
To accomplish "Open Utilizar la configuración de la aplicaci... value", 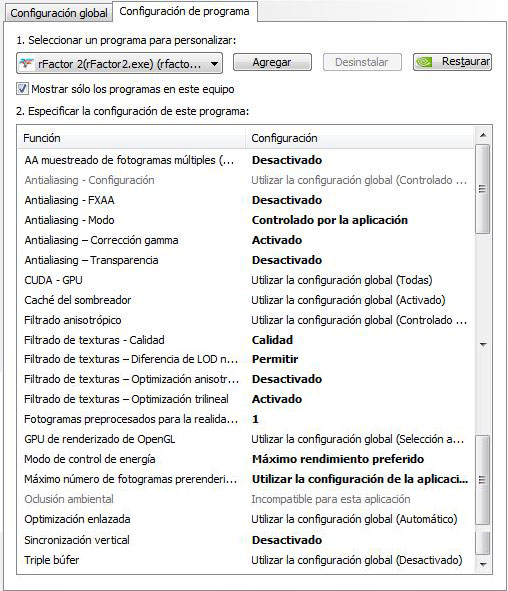I will click(360, 479).
